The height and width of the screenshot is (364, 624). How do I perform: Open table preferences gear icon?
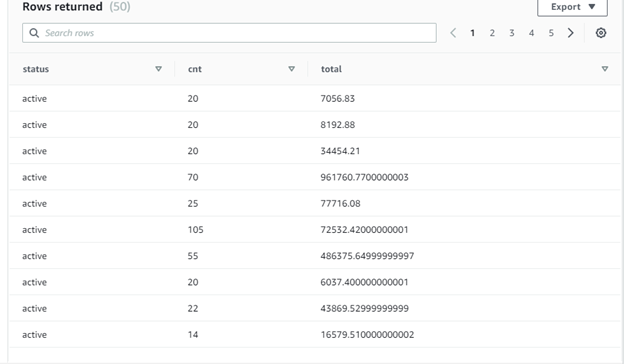click(x=601, y=33)
